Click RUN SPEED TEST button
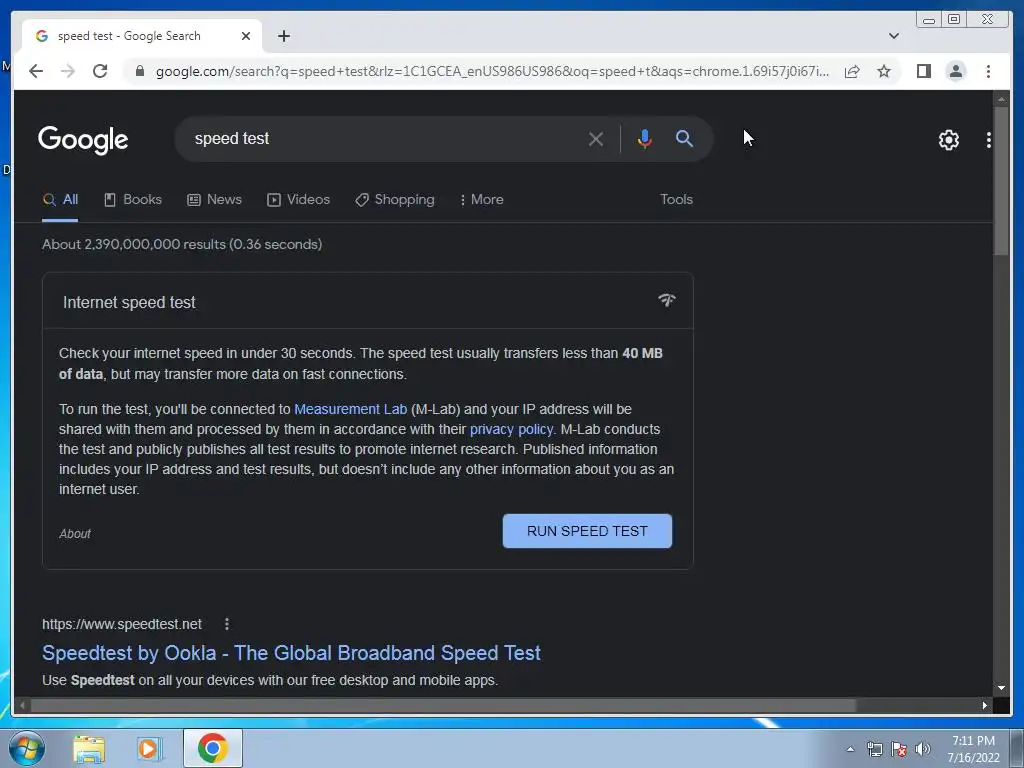 click(x=587, y=531)
